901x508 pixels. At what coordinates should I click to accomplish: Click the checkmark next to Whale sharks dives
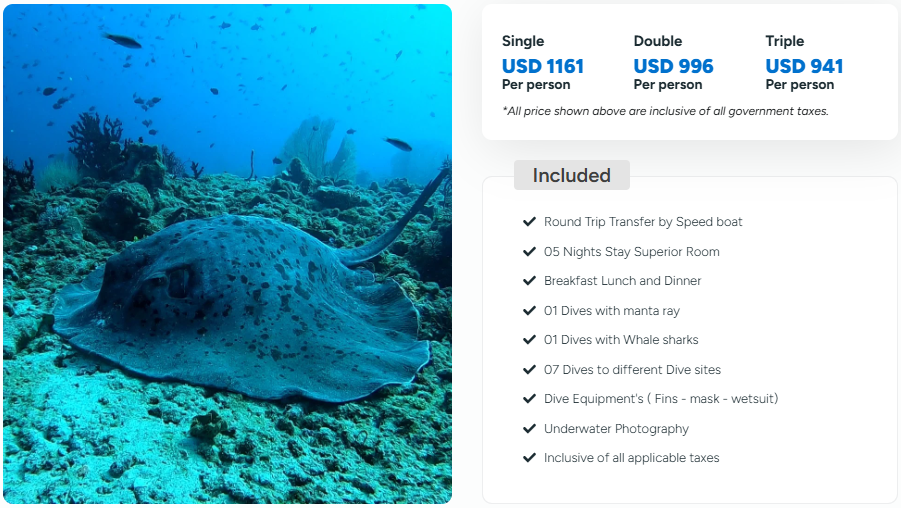coord(529,340)
